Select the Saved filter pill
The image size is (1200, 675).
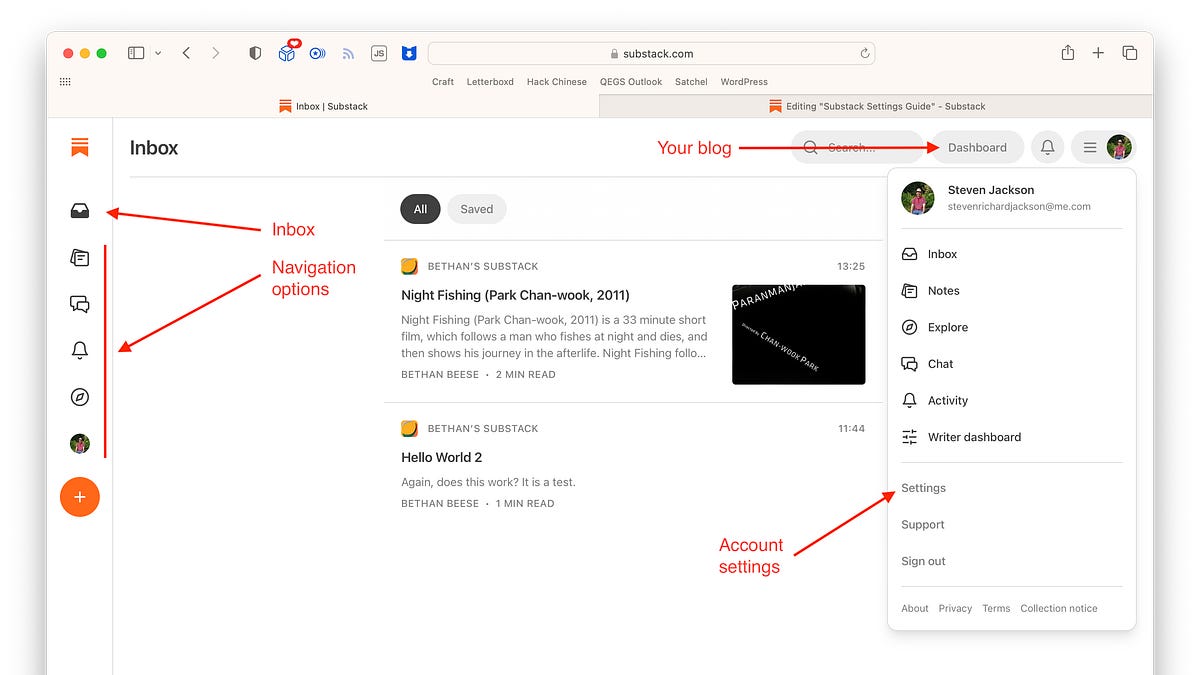click(x=477, y=209)
